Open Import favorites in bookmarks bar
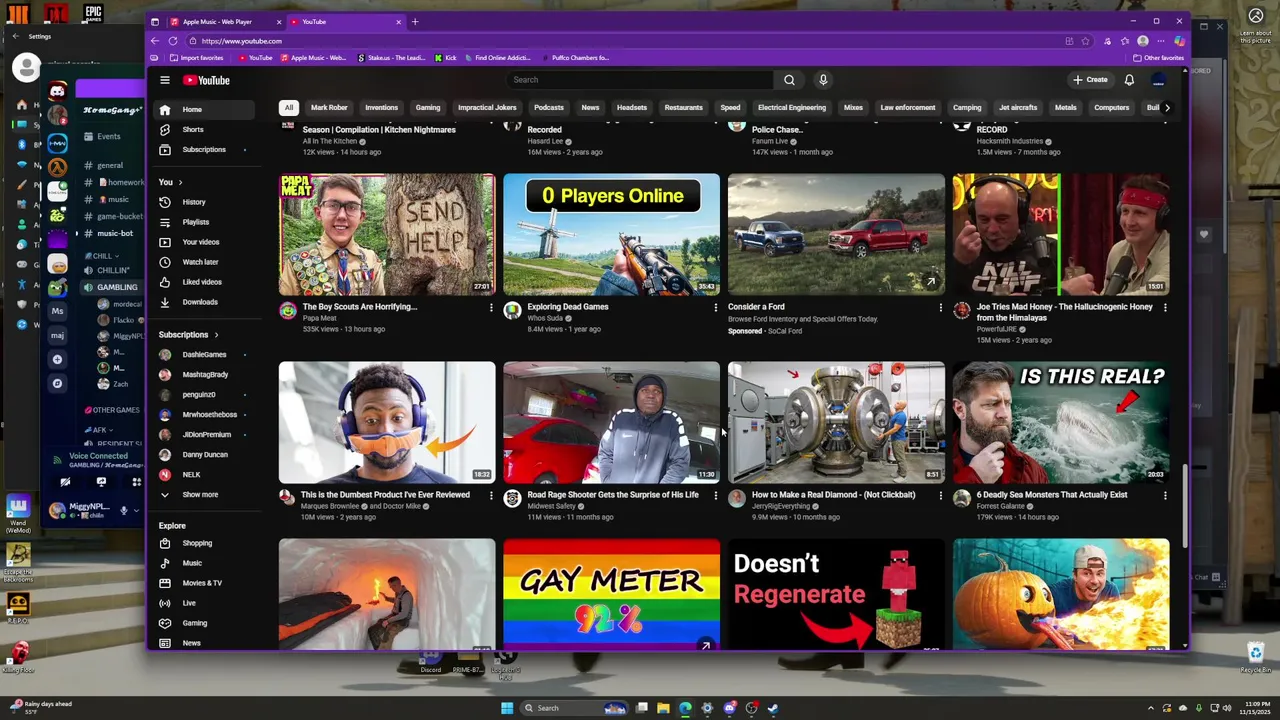 [196, 58]
